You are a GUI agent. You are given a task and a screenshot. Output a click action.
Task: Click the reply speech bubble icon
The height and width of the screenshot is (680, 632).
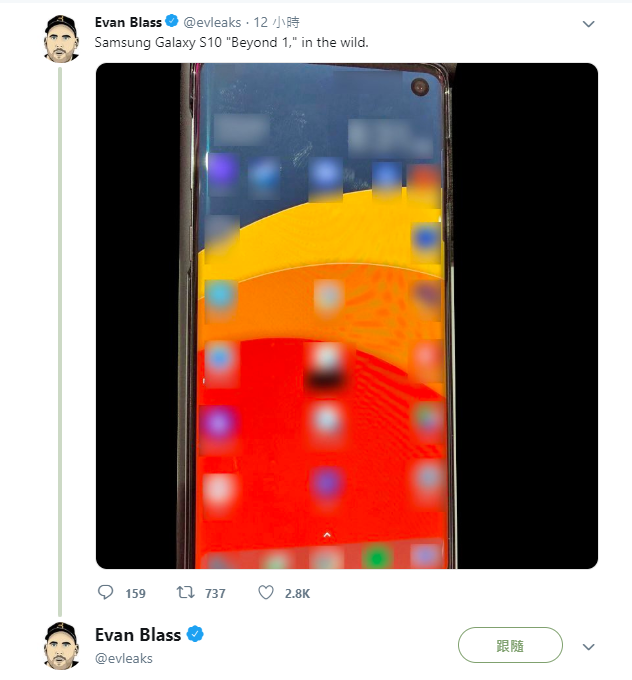pos(106,593)
